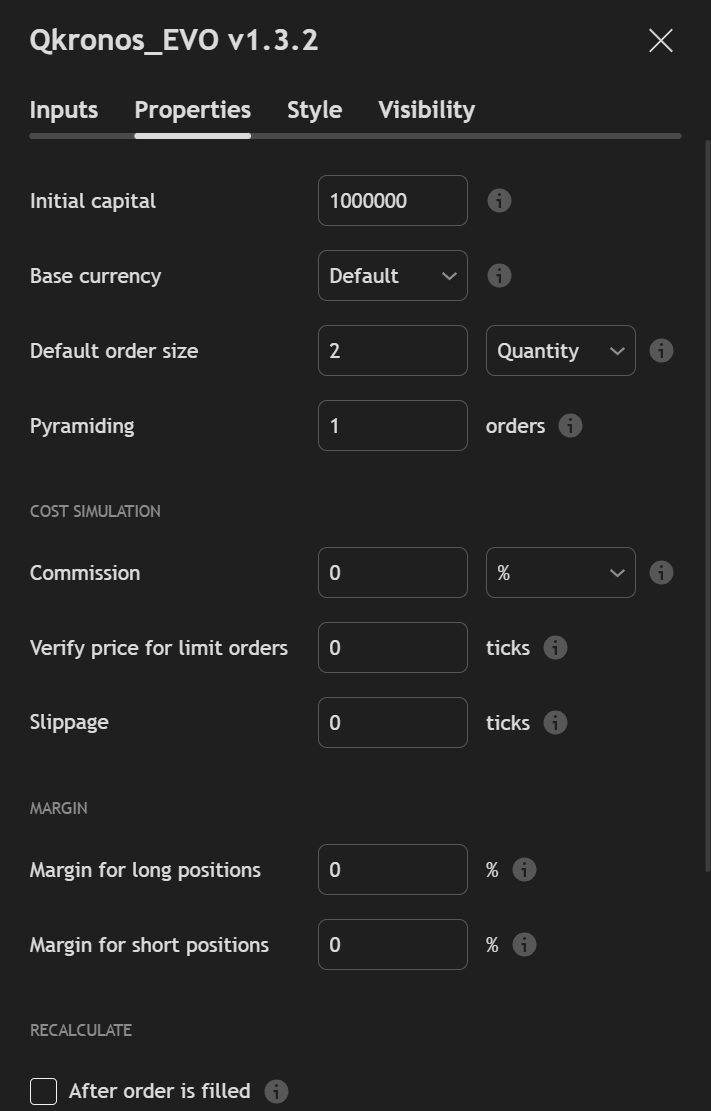The width and height of the screenshot is (711, 1111).
Task: Switch to the Style tab
Action: 314,110
